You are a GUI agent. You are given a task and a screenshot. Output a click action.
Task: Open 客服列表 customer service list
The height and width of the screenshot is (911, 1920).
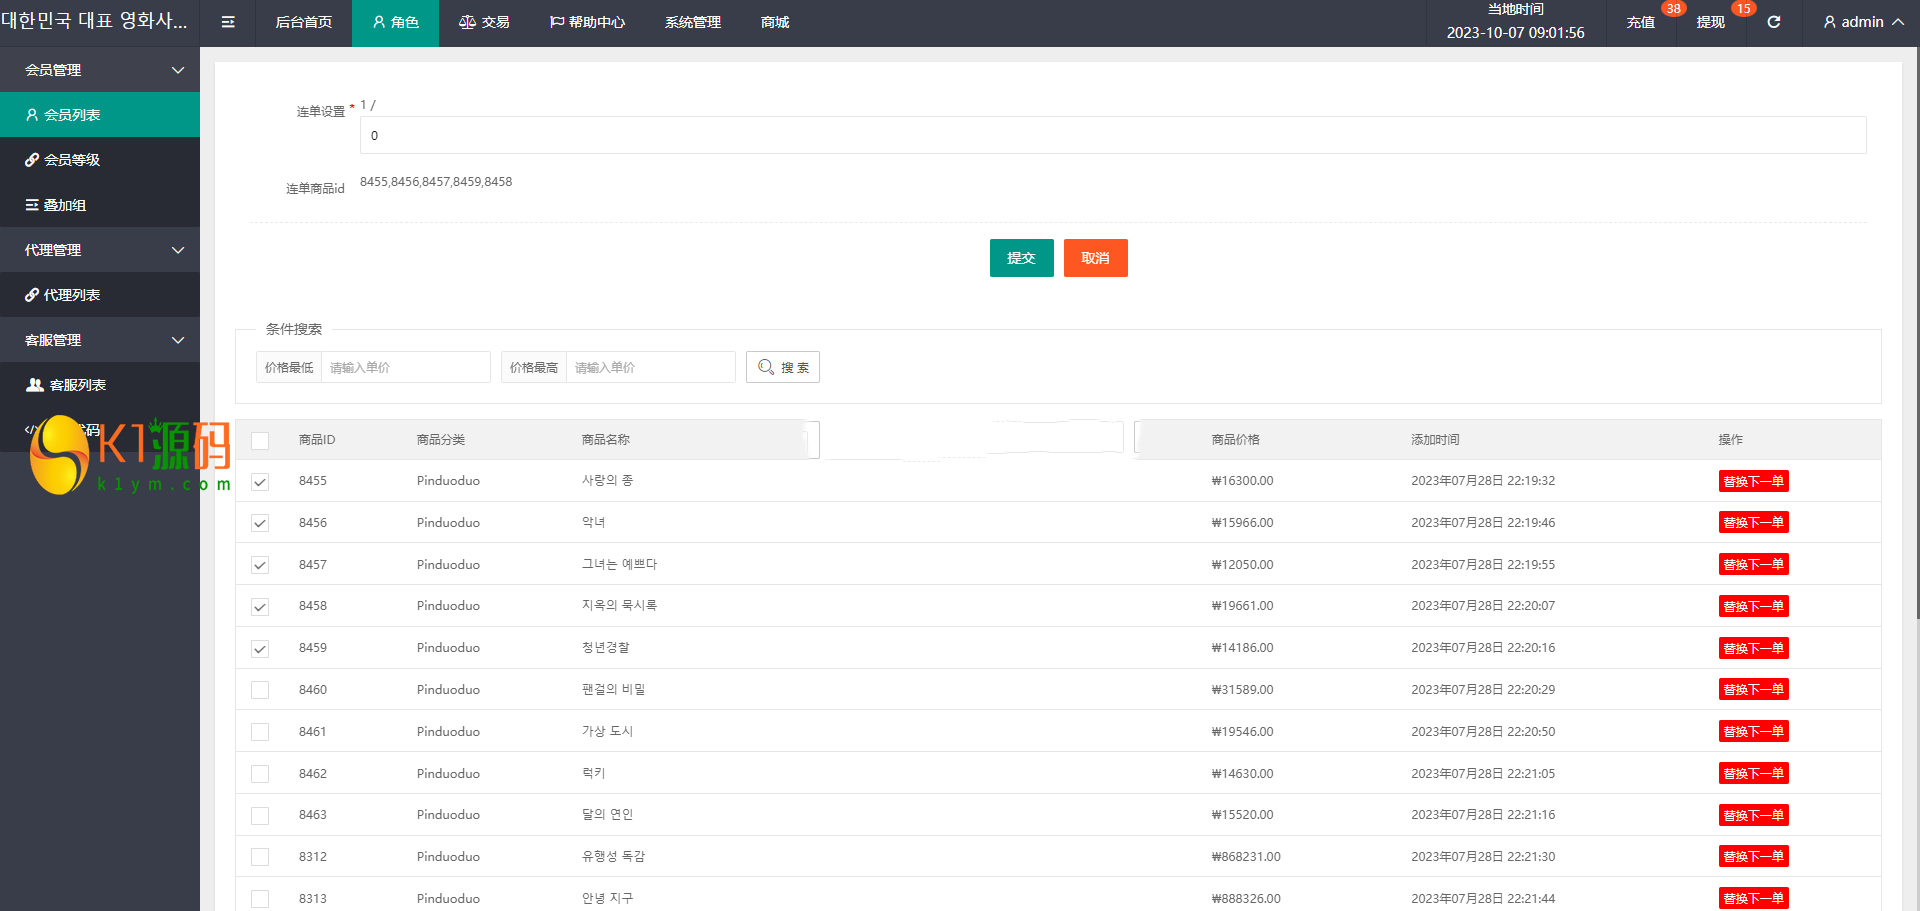(x=77, y=385)
